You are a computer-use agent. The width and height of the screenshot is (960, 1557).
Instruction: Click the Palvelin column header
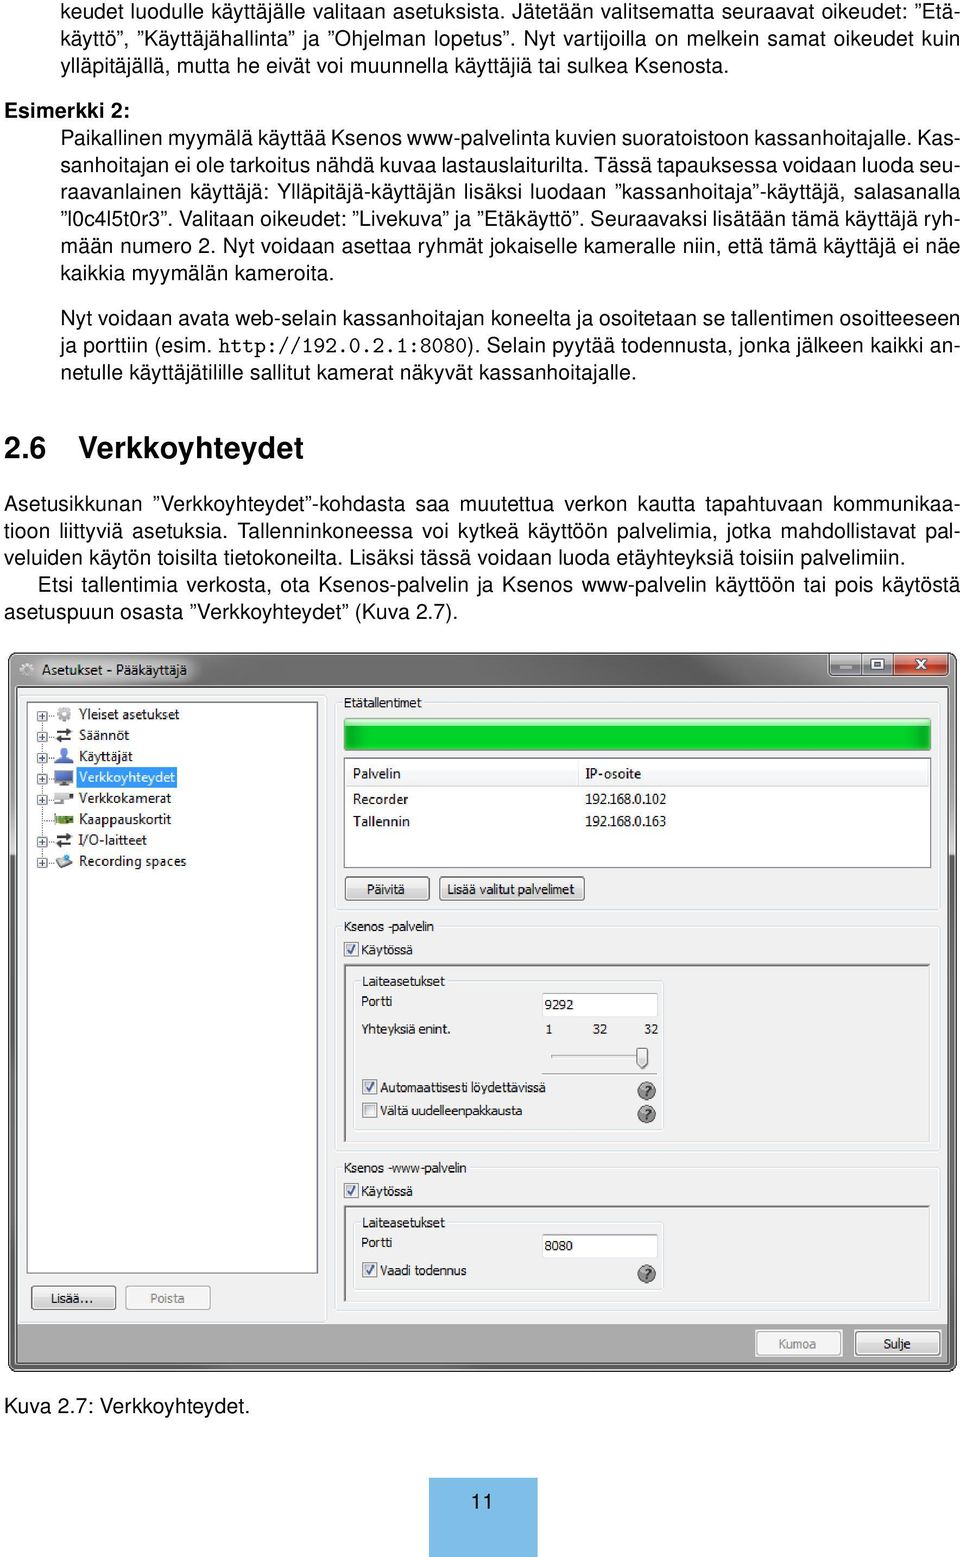[x=462, y=773]
